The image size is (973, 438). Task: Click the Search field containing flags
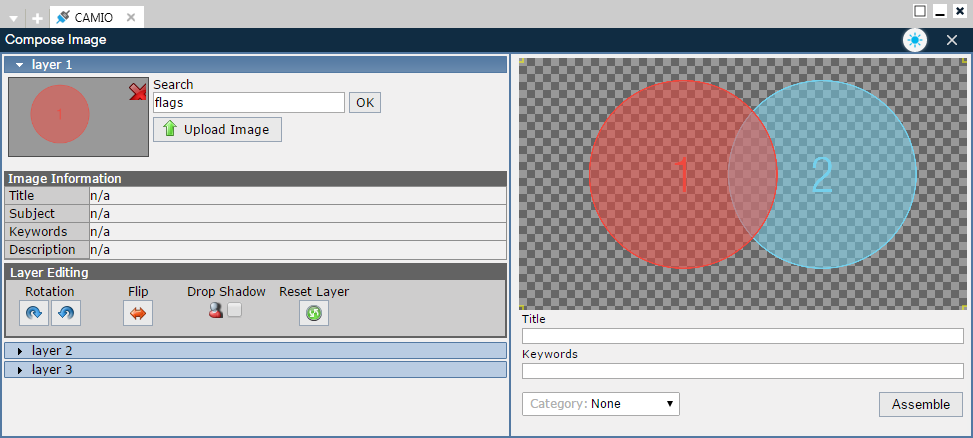pyautogui.click(x=248, y=102)
